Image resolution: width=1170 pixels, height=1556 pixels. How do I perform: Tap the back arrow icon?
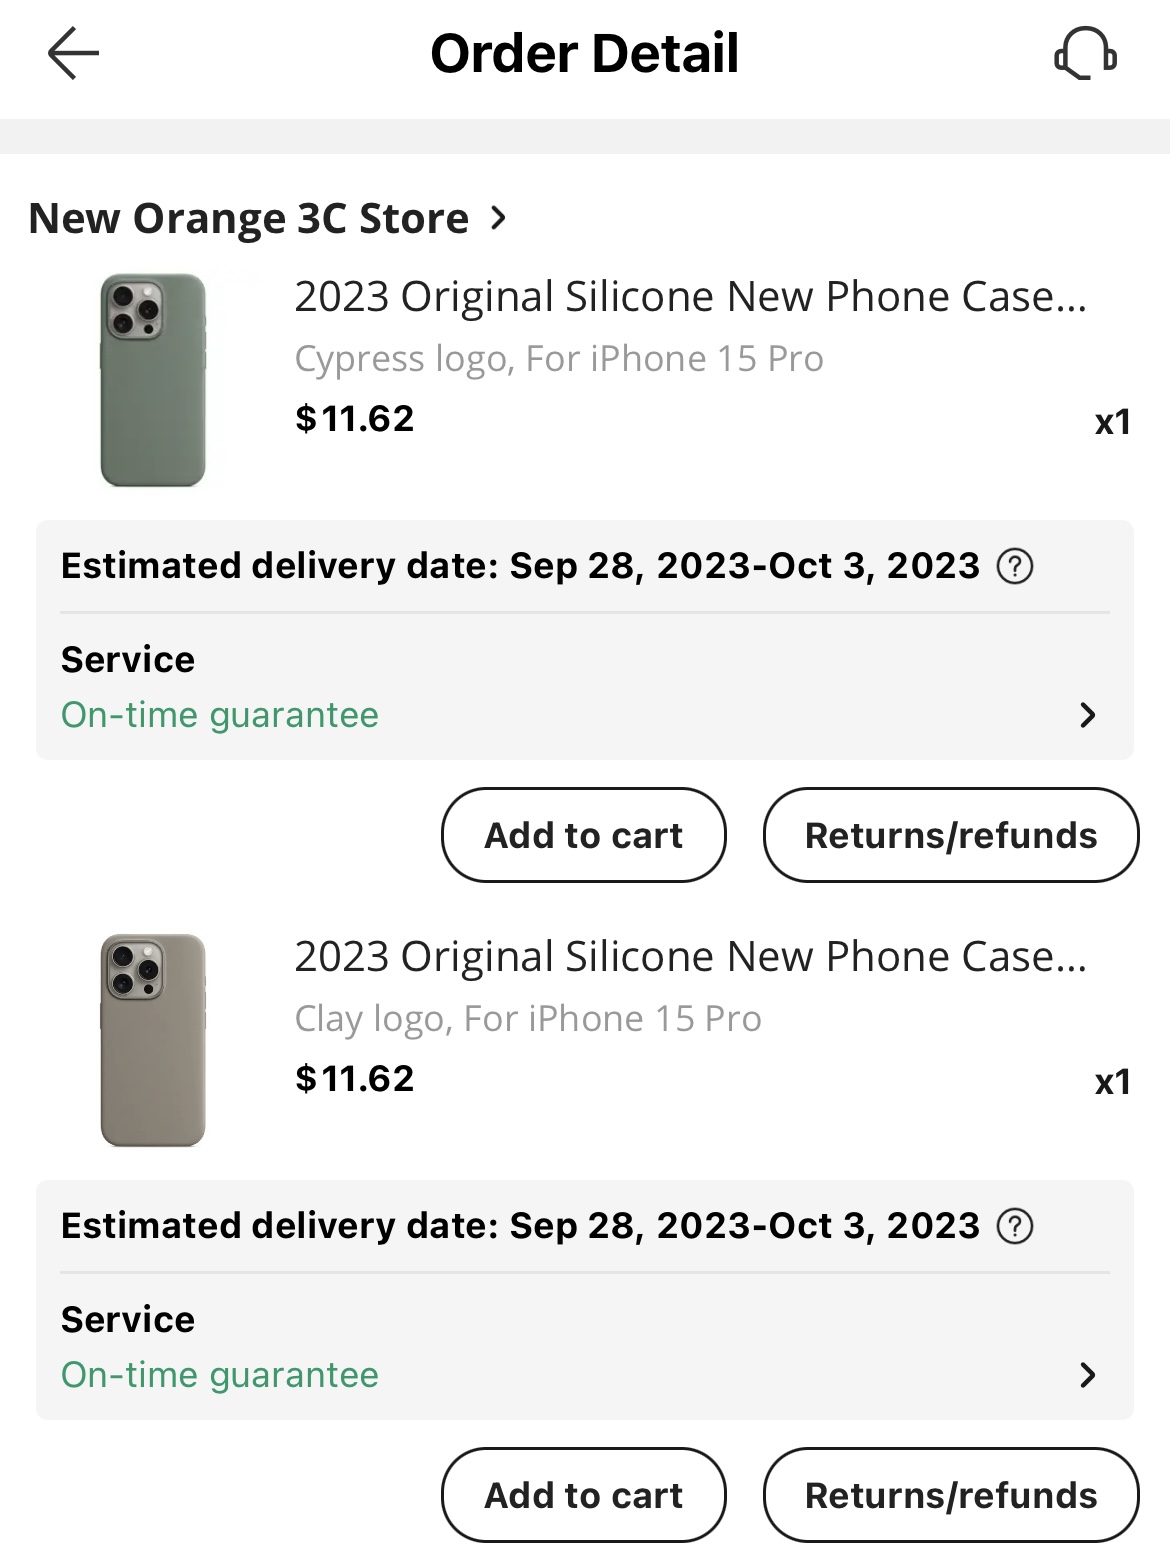click(73, 53)
